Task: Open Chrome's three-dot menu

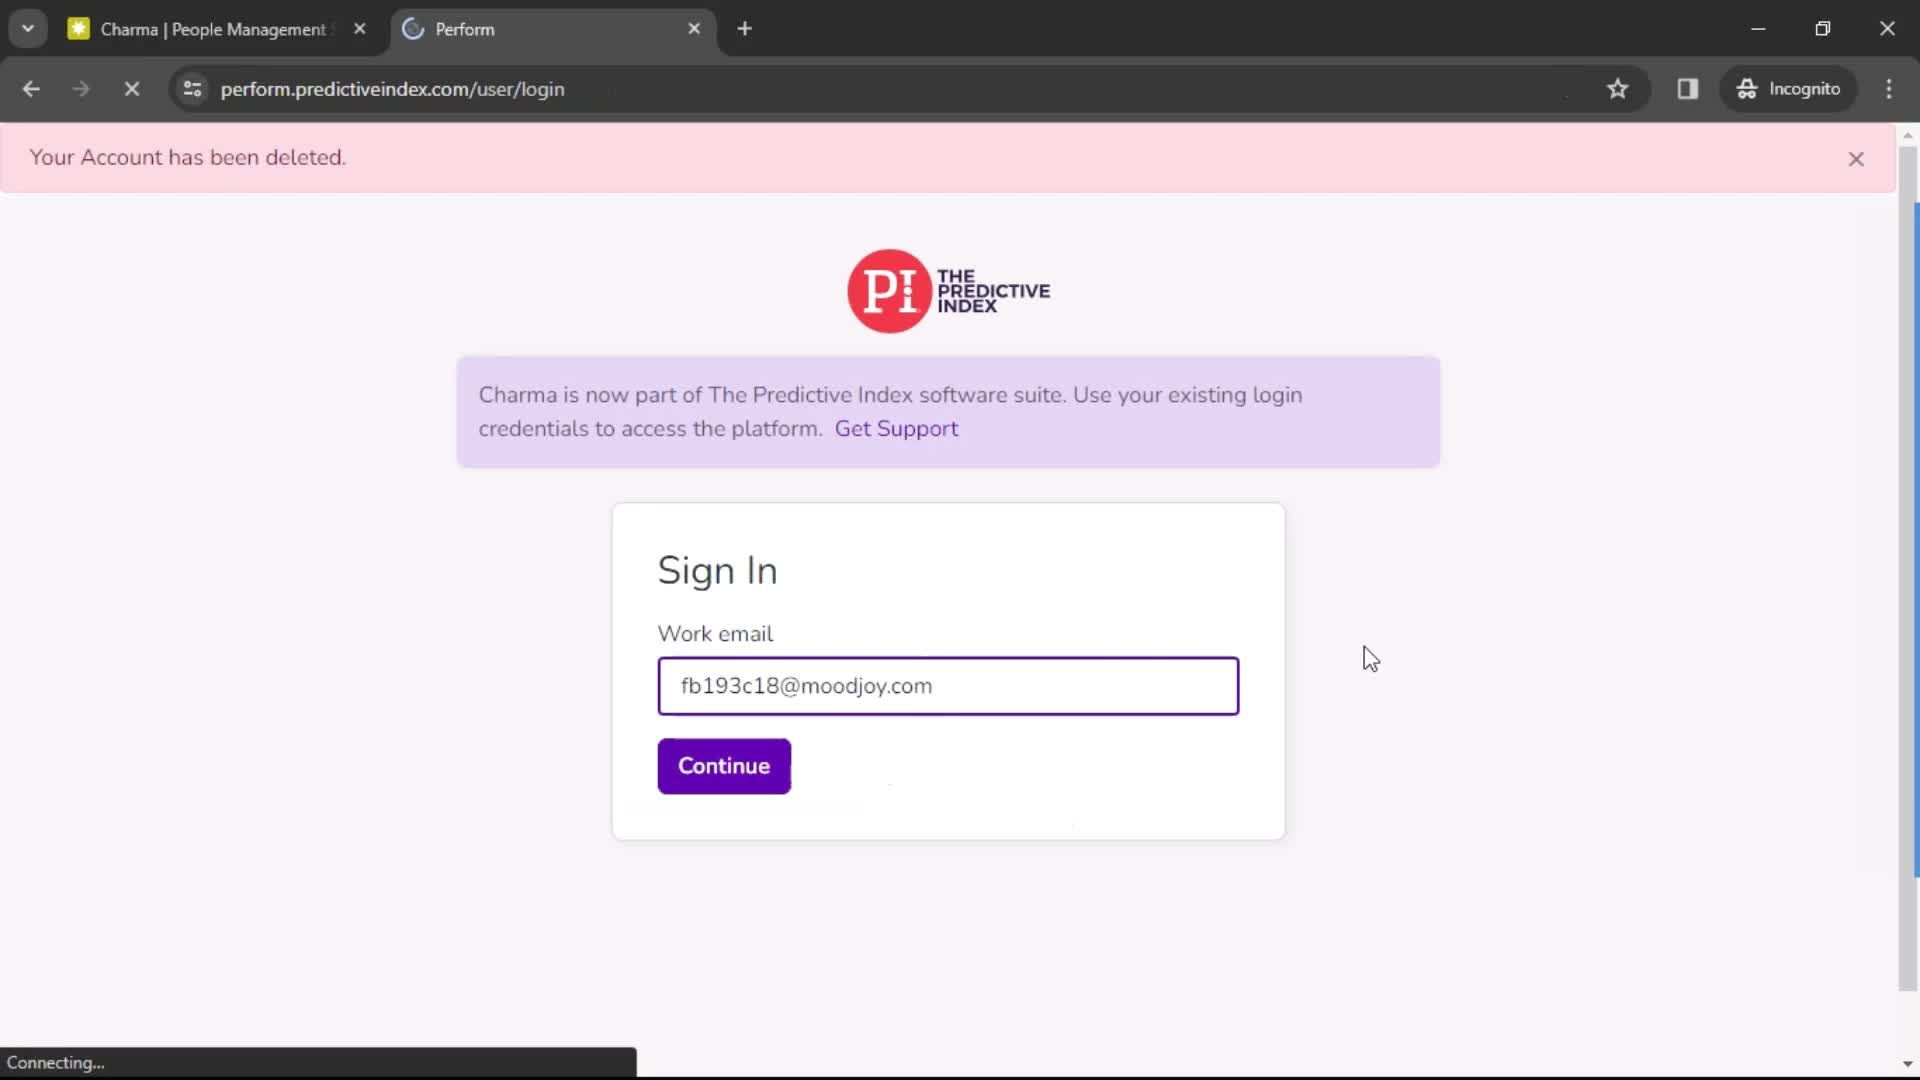Action: click(x=1889, y=89)
